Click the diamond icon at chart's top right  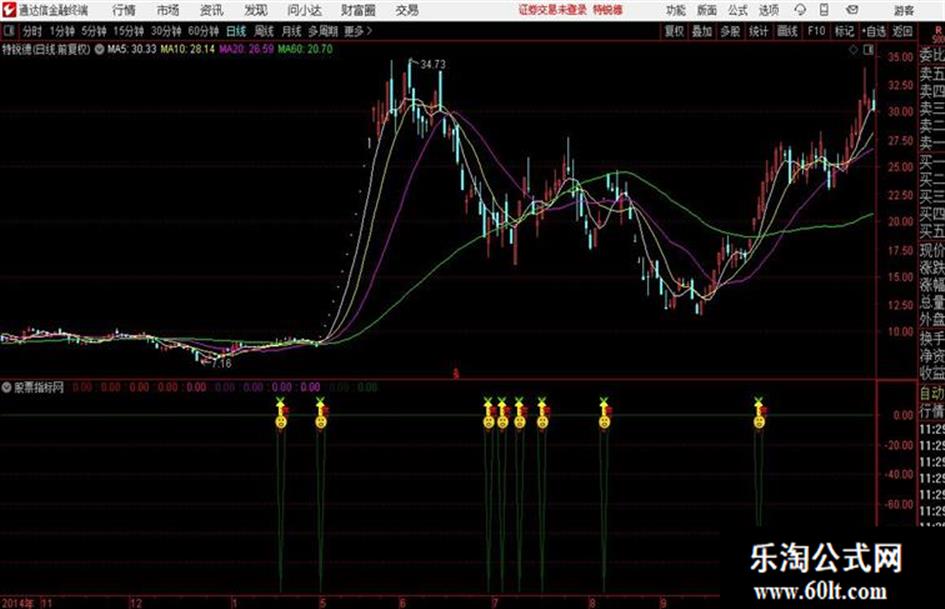coord(853,50)
